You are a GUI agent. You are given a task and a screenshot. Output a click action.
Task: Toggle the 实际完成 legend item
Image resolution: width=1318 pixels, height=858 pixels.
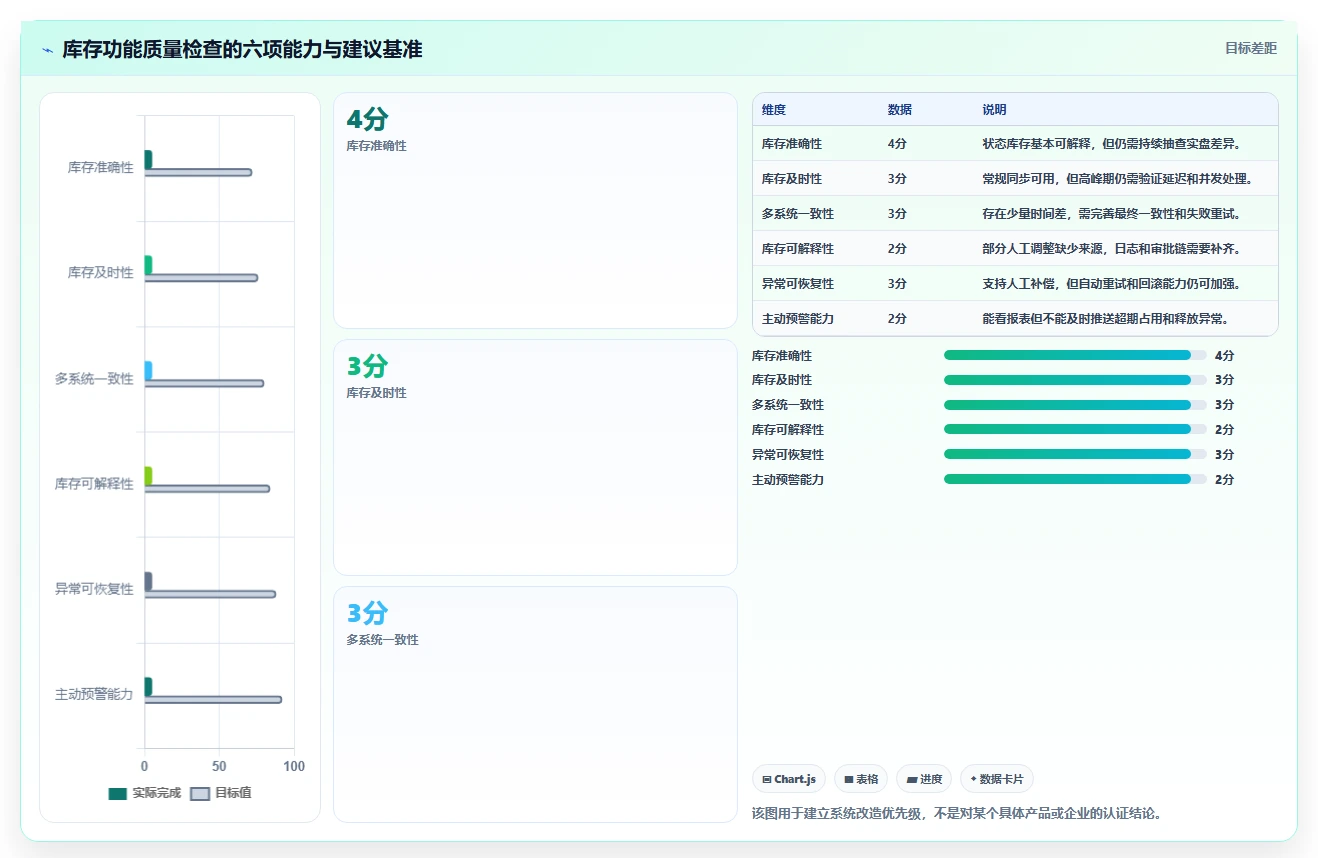pyautogui.click(x=145, y=793)
